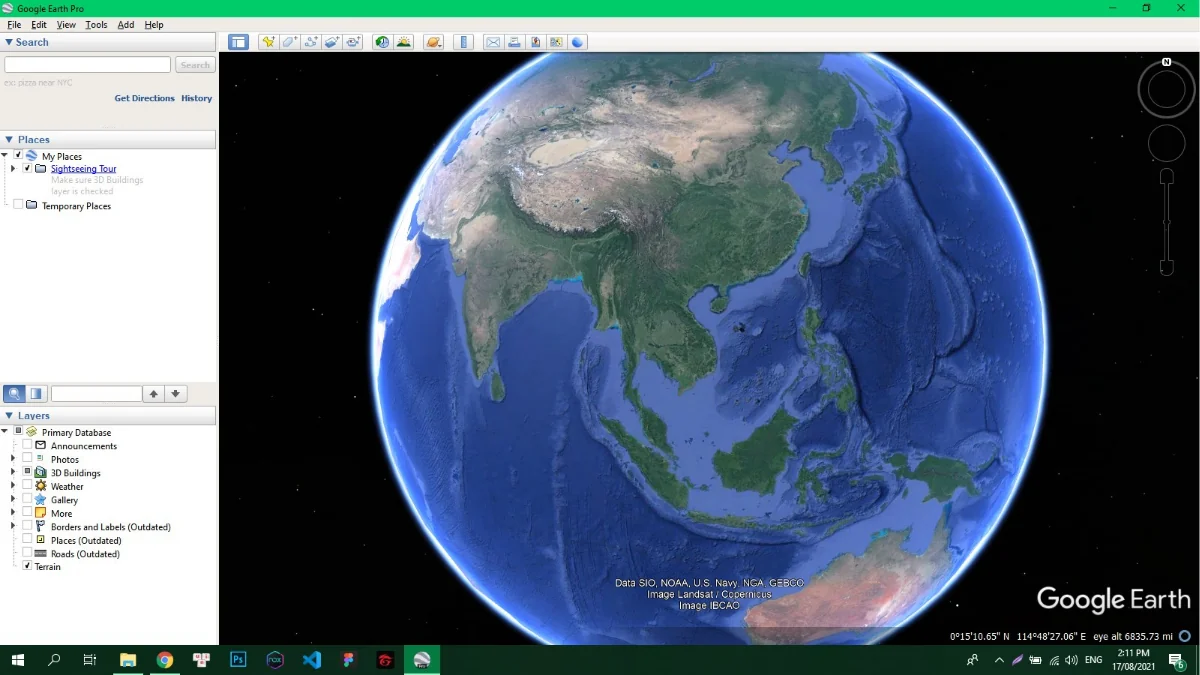
Task: Click the up arrow button in Places panel
Action: 153,394
